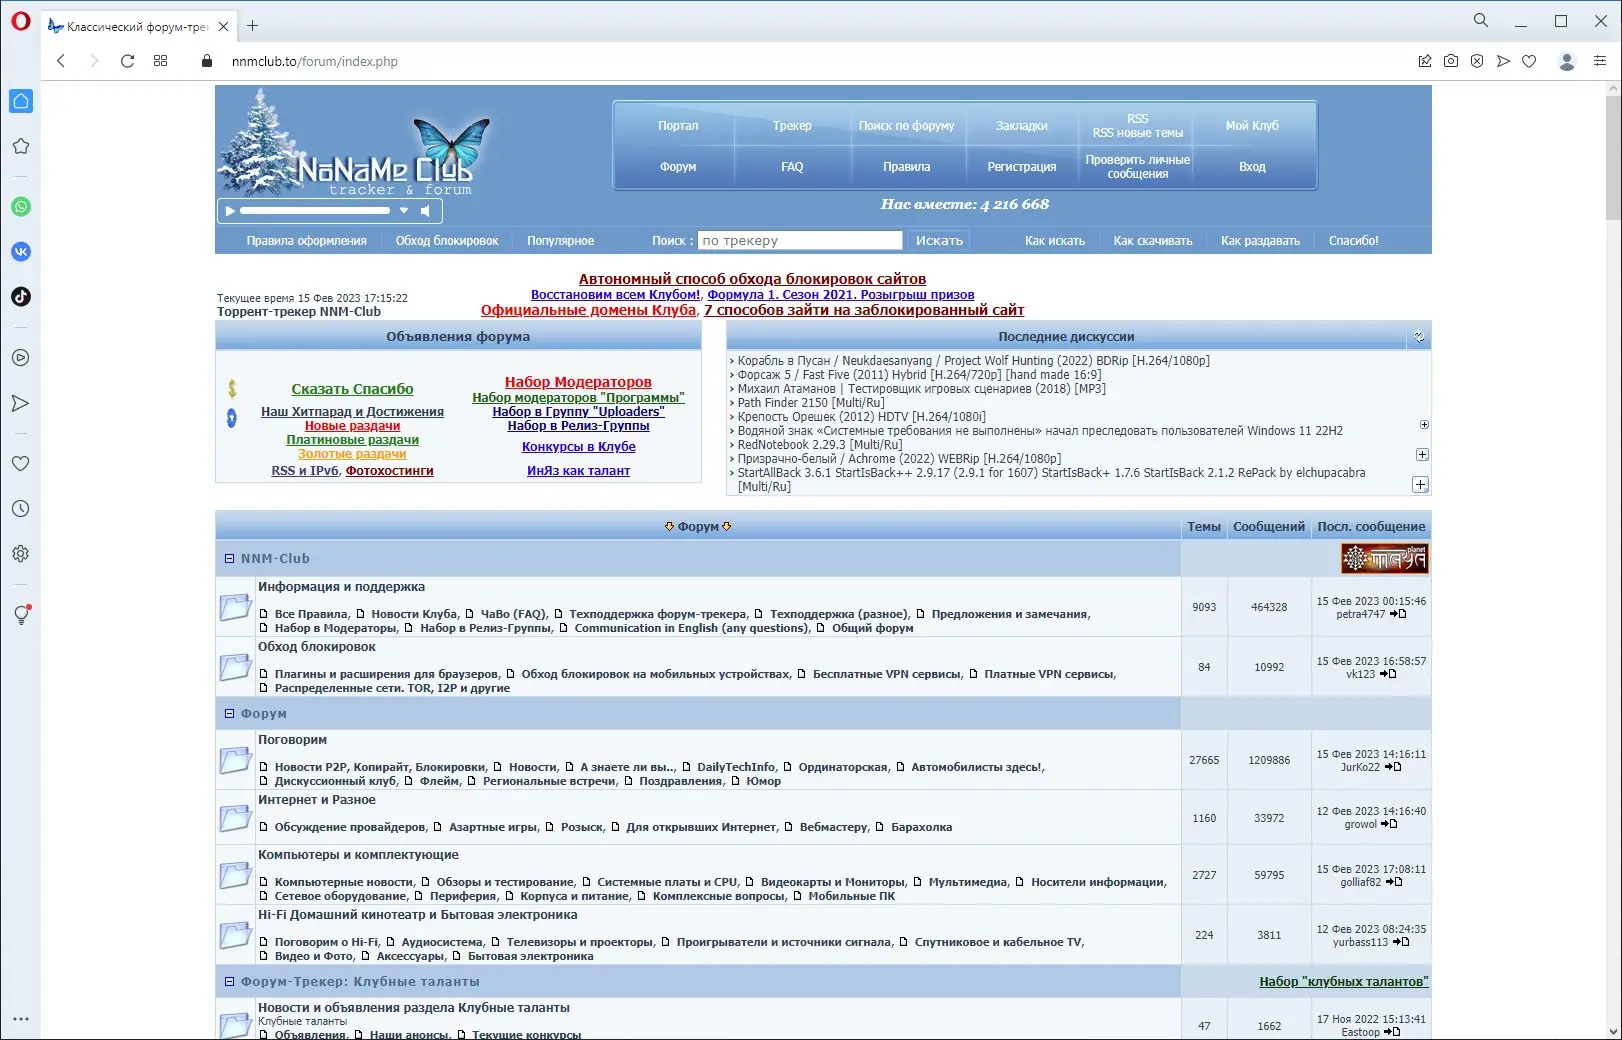Go to last post by petra4747

(x=1398, y=614)
